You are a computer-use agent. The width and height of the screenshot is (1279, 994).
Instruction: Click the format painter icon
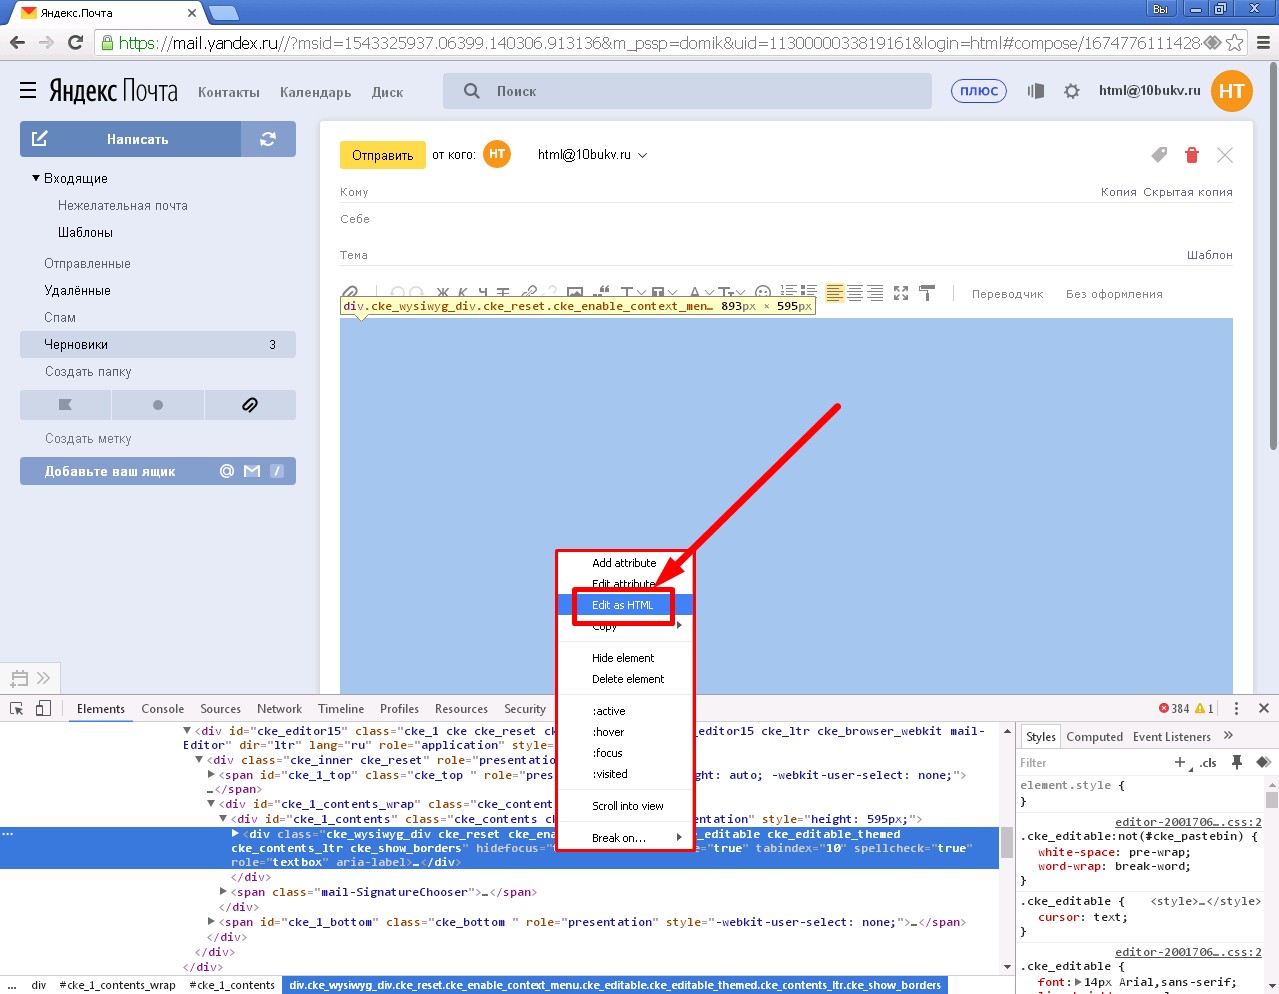(927, 293)
